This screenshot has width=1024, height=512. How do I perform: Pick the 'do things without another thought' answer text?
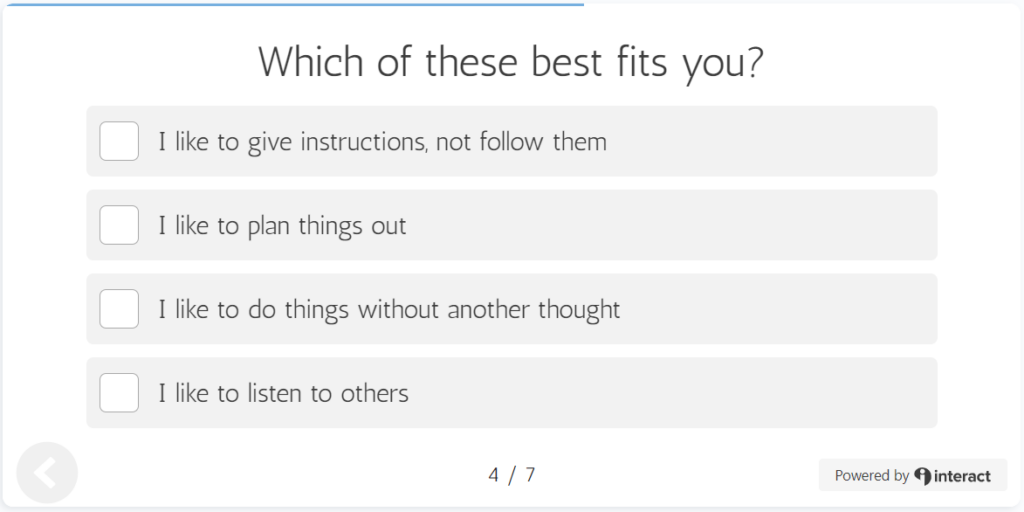pos(389,310)
